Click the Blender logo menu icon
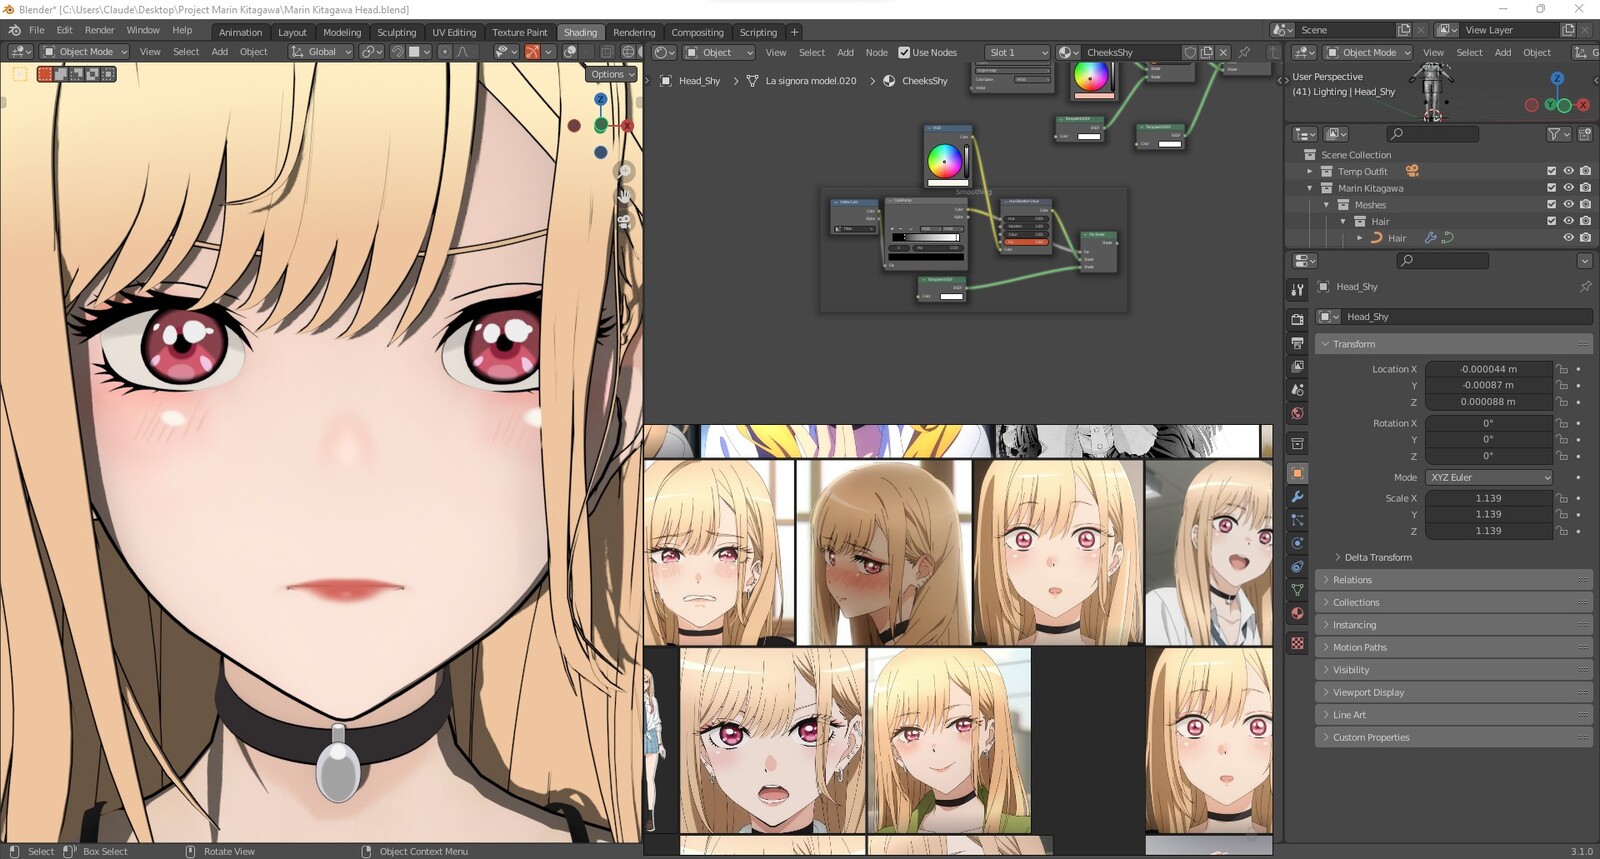 [x=14, y=30]
